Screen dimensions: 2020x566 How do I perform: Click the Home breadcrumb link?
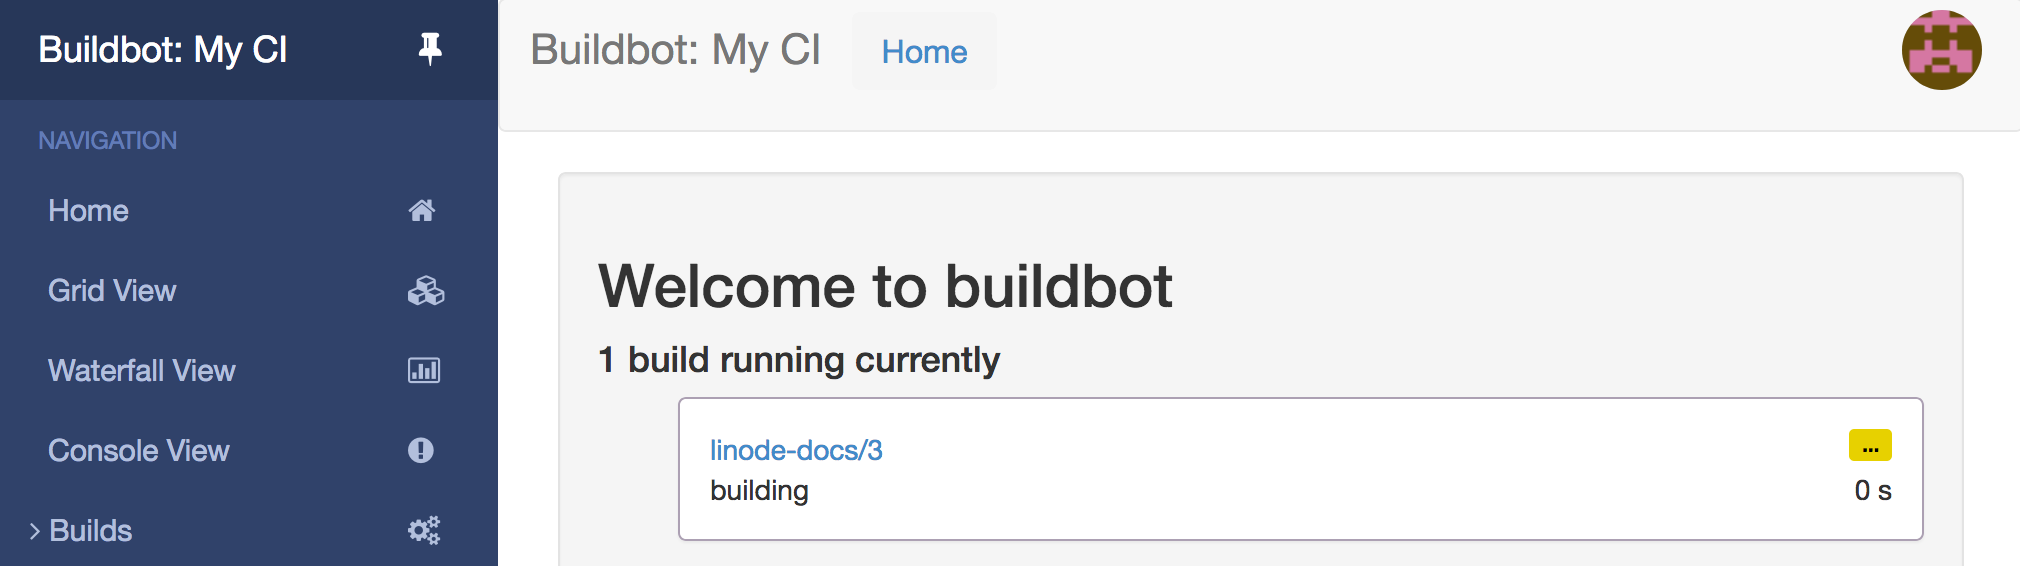(x=924, y=52)
